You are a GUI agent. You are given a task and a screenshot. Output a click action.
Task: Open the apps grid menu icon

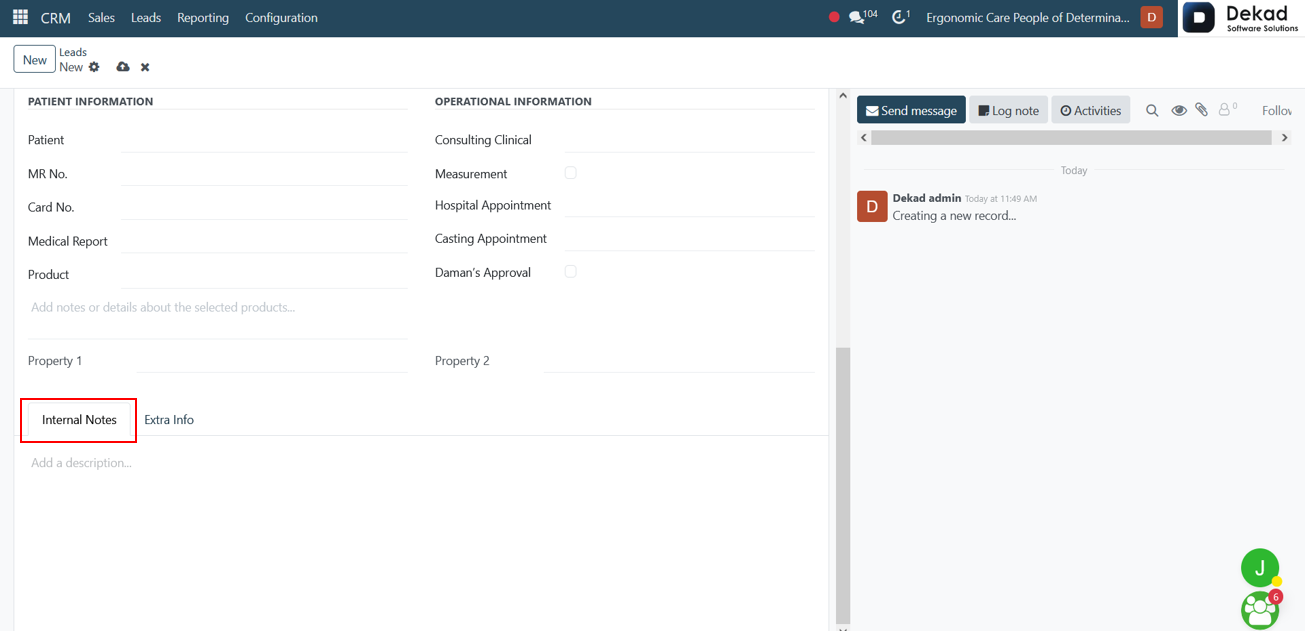click(x=20, y=17)
